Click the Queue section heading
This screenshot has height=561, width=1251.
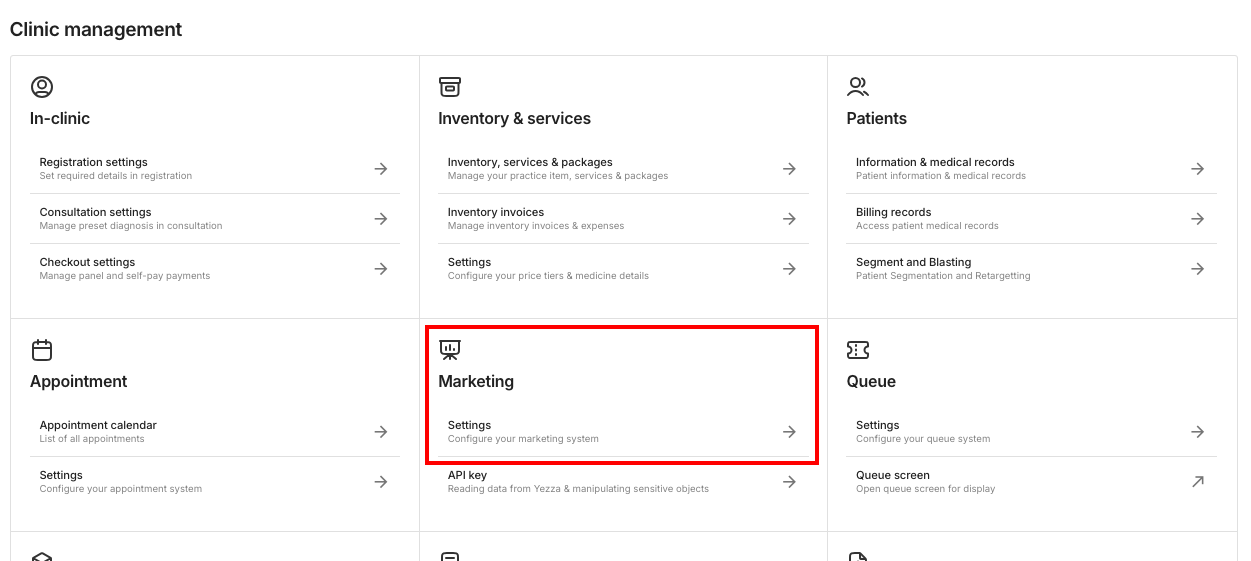(x=871, y=381)
